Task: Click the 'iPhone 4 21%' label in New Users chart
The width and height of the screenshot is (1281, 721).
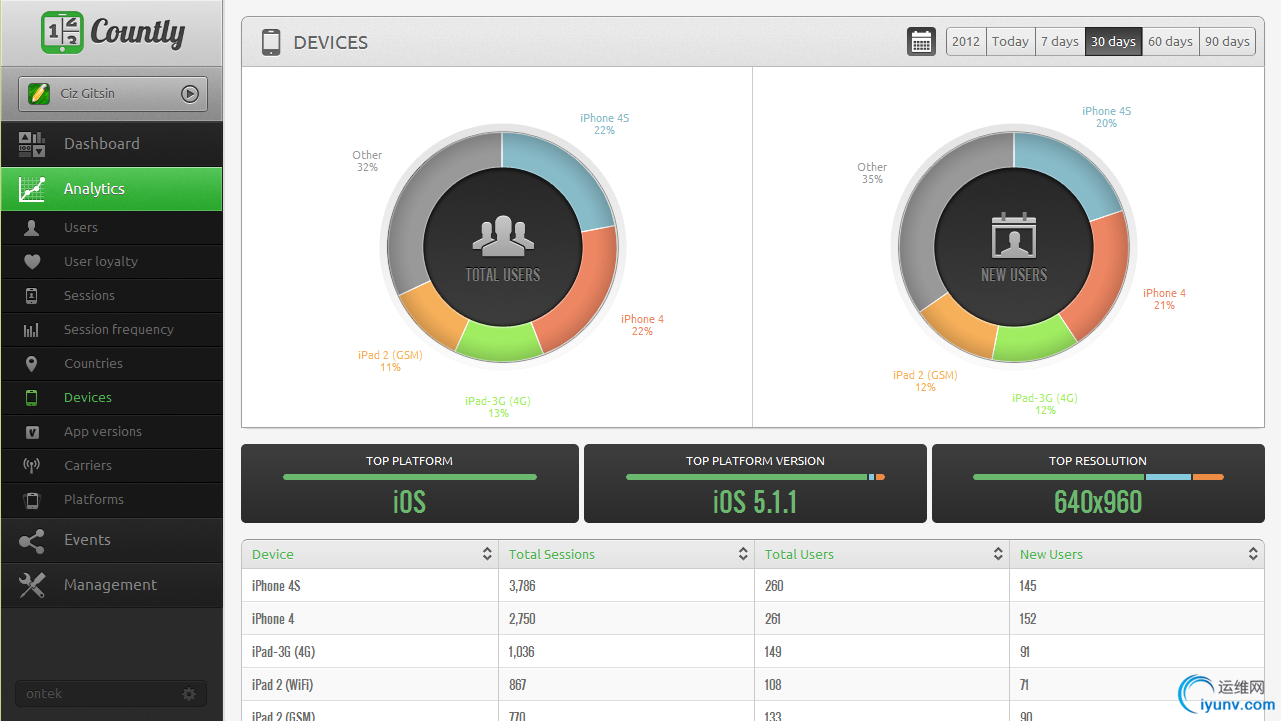Action: coord(1164,299)
